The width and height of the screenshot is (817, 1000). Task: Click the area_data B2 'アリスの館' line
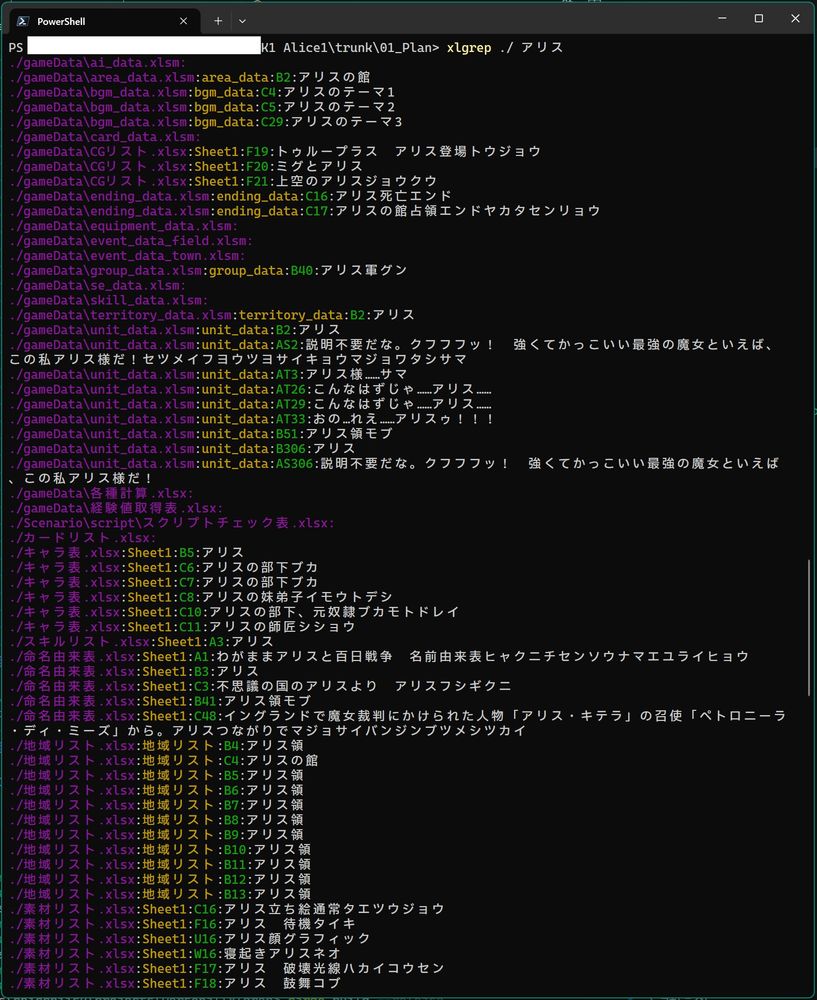189,77
